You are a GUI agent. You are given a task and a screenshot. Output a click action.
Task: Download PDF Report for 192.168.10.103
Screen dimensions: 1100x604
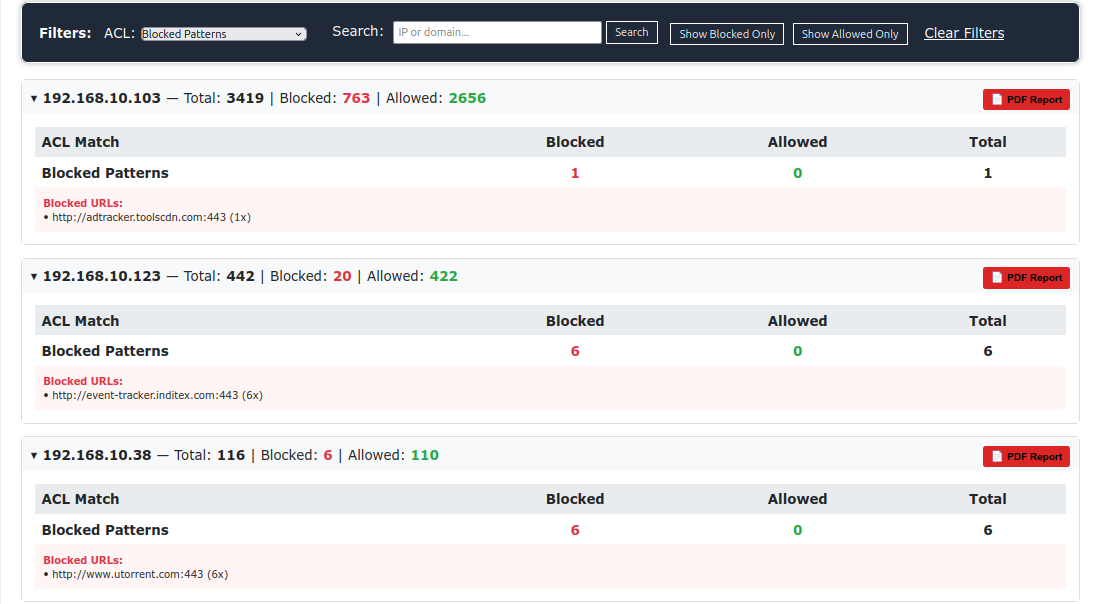tap(1026, 100)
